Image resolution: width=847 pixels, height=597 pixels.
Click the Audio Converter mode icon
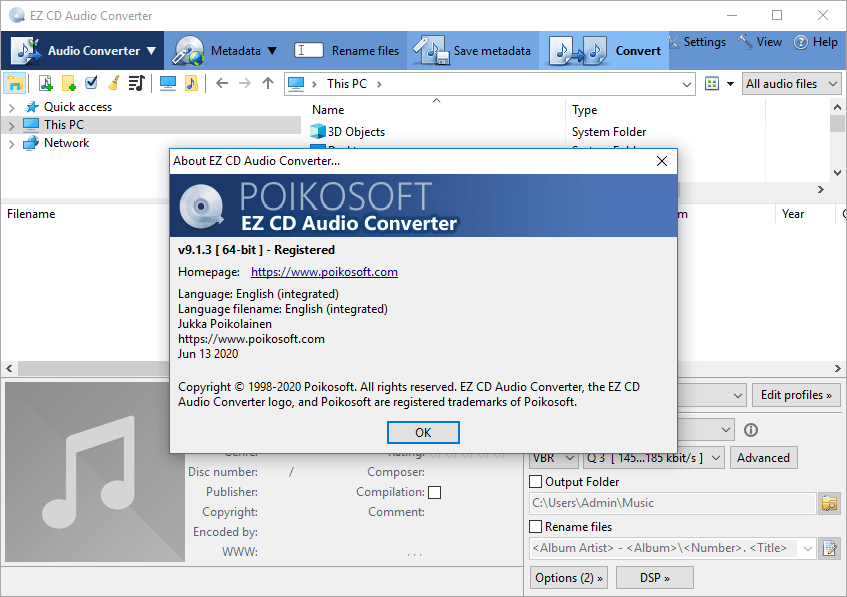coord(25,51)
